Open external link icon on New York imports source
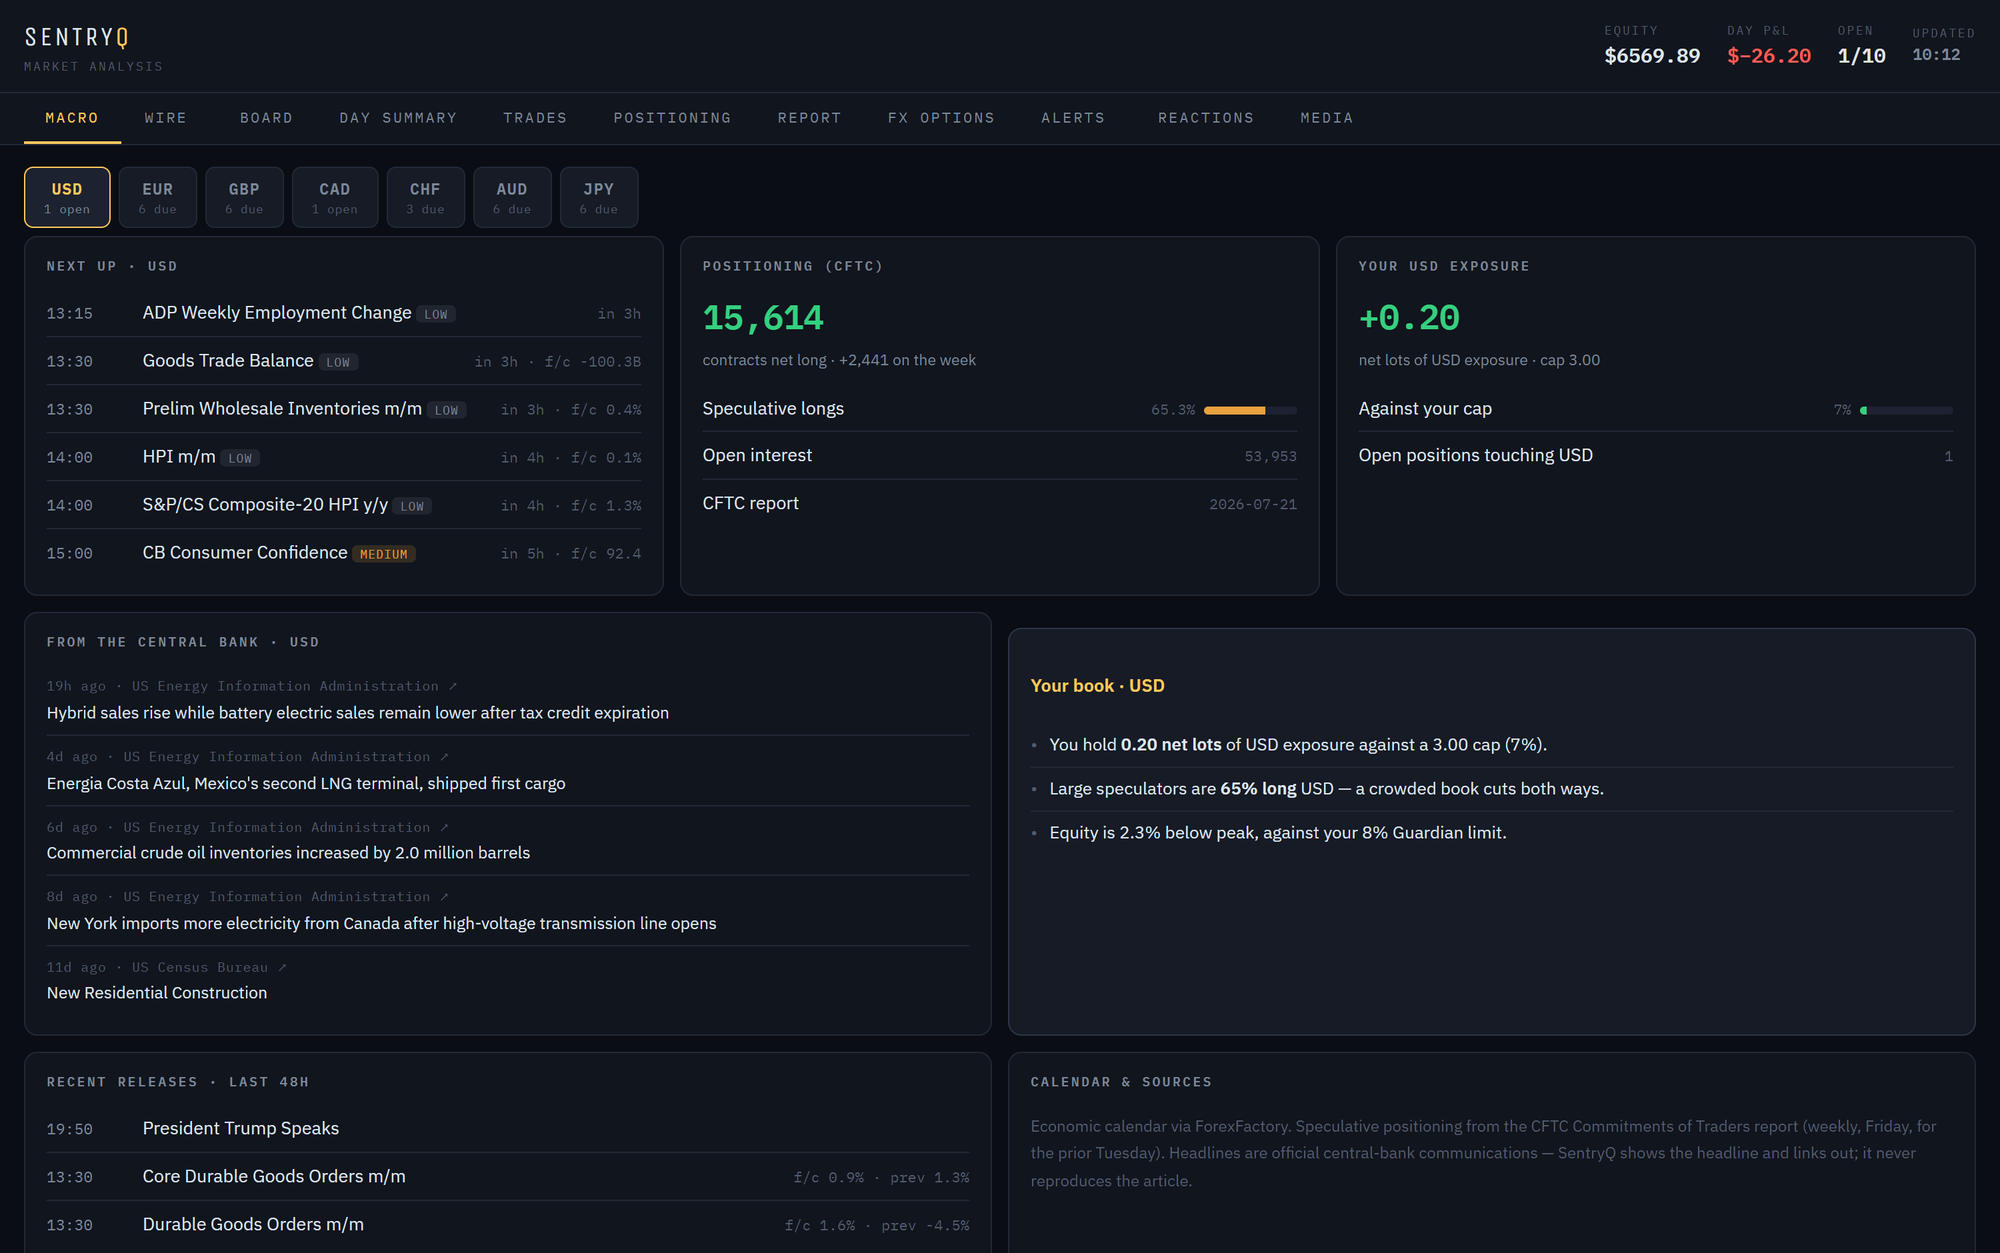 click(x=444, y=897)
